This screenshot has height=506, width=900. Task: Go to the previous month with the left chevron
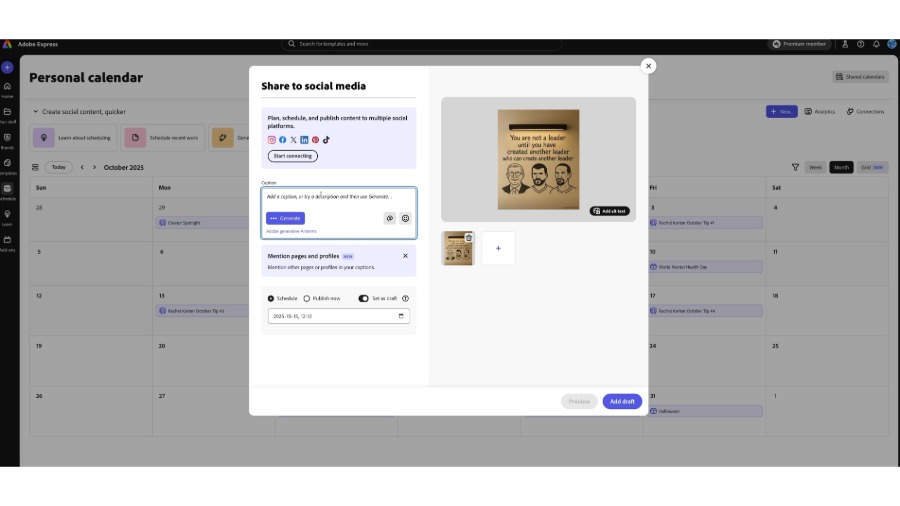point(82,168)
